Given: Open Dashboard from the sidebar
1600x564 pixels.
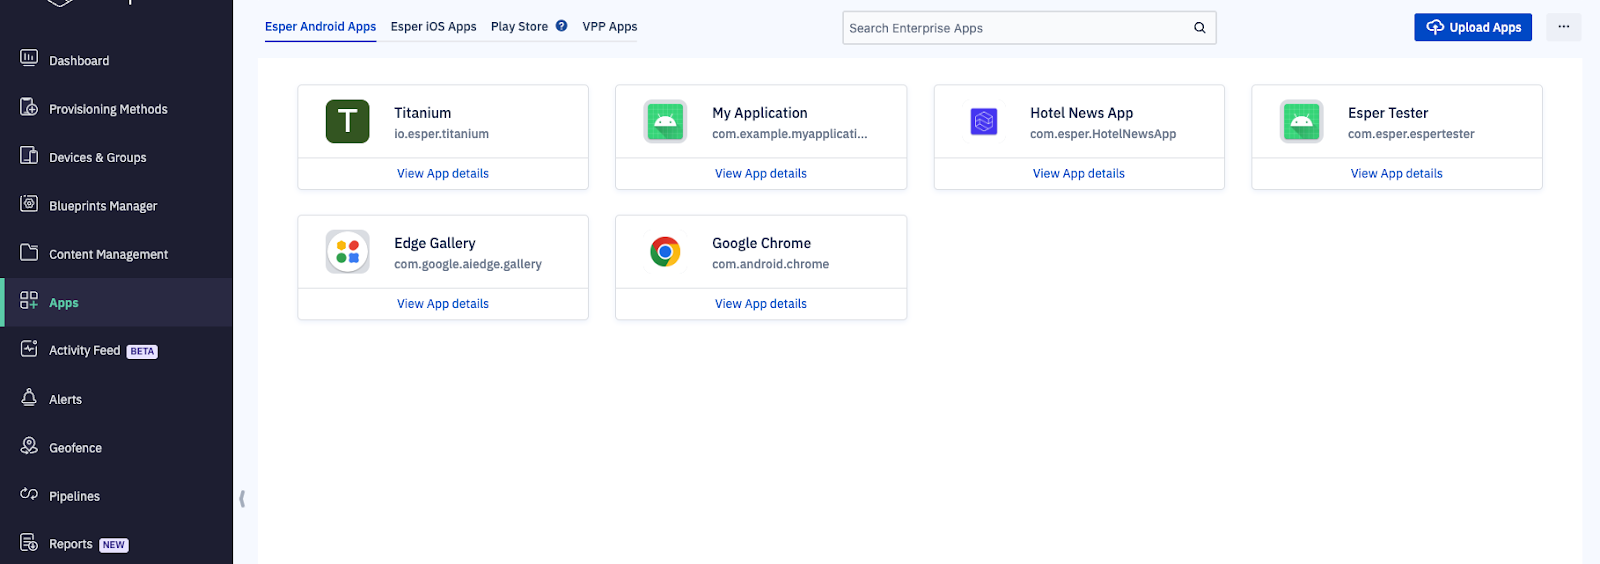Looking at the screenshot, I should click(79, 61).
